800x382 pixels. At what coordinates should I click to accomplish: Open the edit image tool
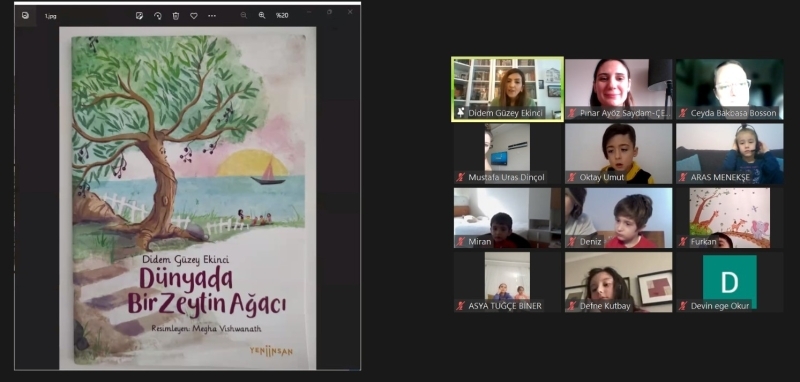139,16
